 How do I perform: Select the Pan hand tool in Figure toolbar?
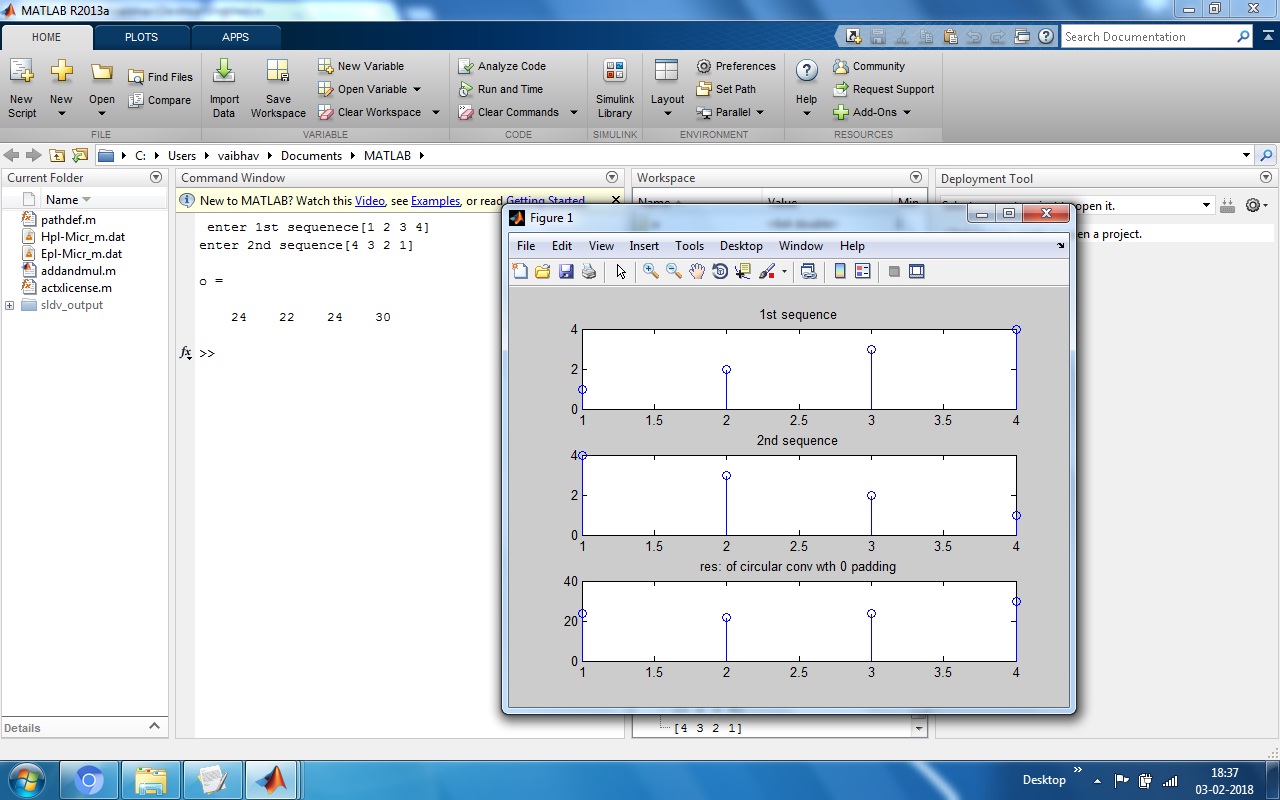pyautogui.click(x=697, y=271)
